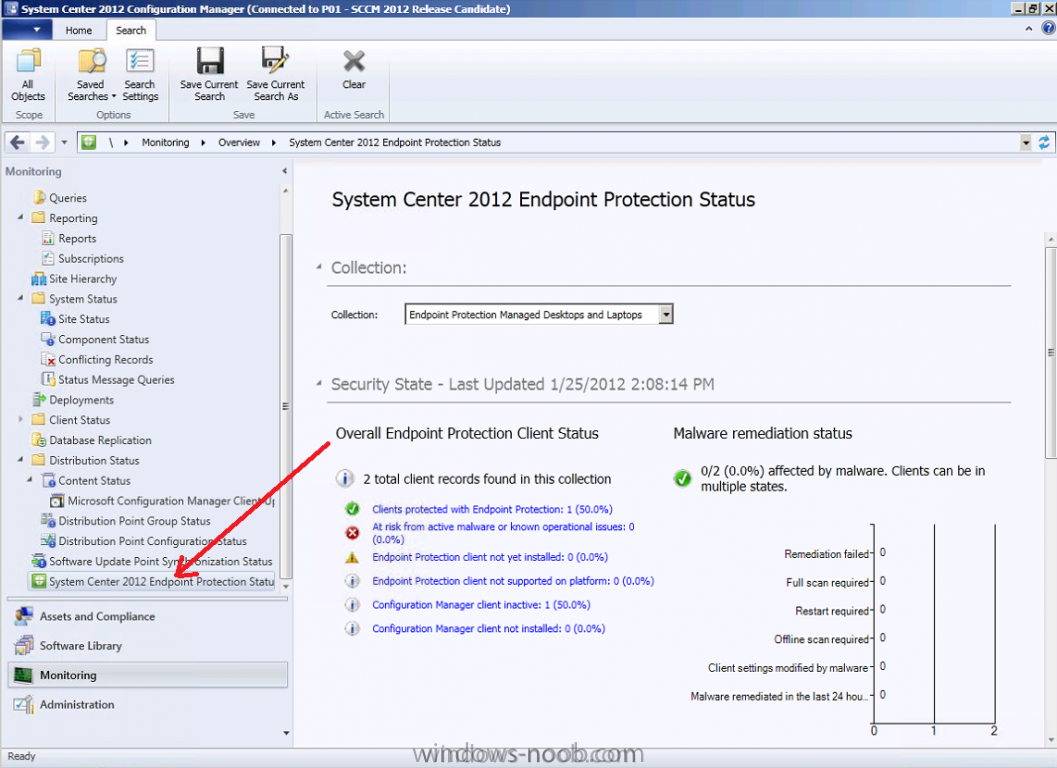This screenshot has height=768, width=1057.
Task: Open the Collection dropdown
Action: [x=666, y=314]
